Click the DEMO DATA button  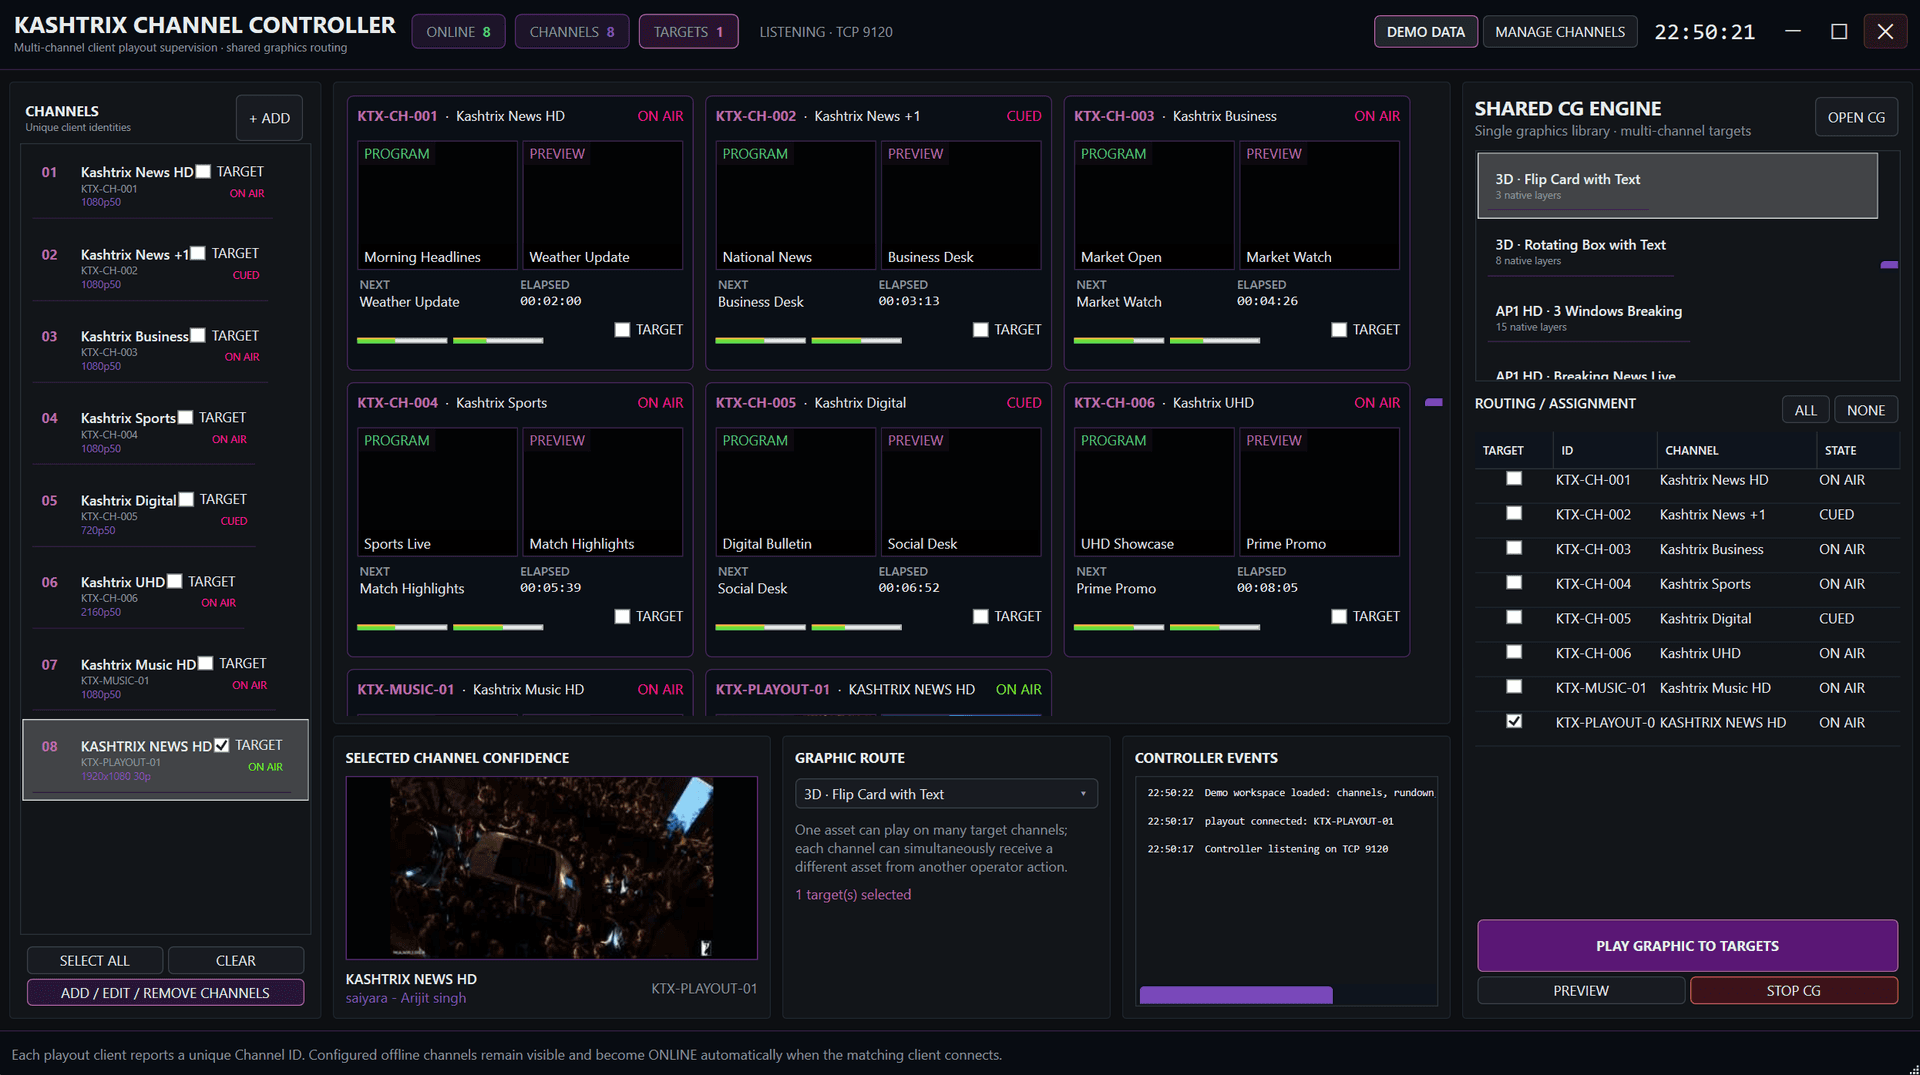coord(1425,32)
